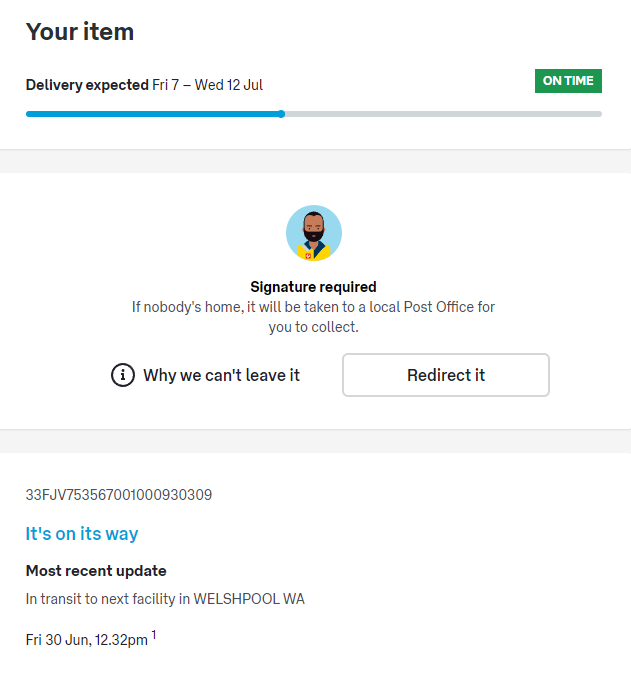Image resolution: width=631 pixels, height=694 pixels.
Task: Click the Signature required heading
Action: click(x=313, y=287)
